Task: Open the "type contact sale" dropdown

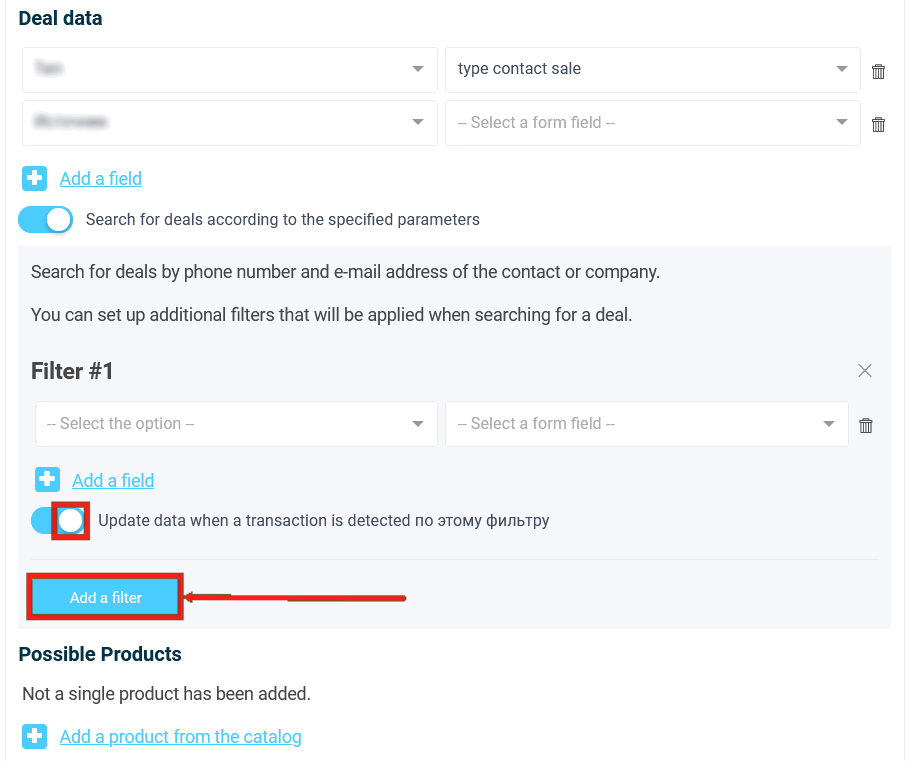Action: 652,69
